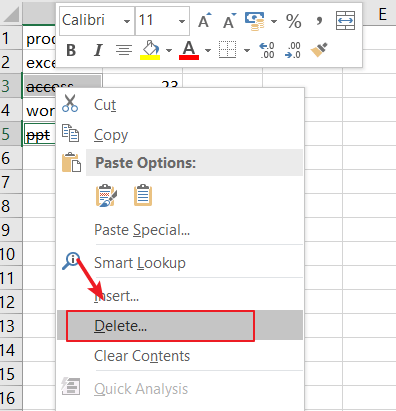
Task: Click the number cell in row 3
Action: pos(143,82)
